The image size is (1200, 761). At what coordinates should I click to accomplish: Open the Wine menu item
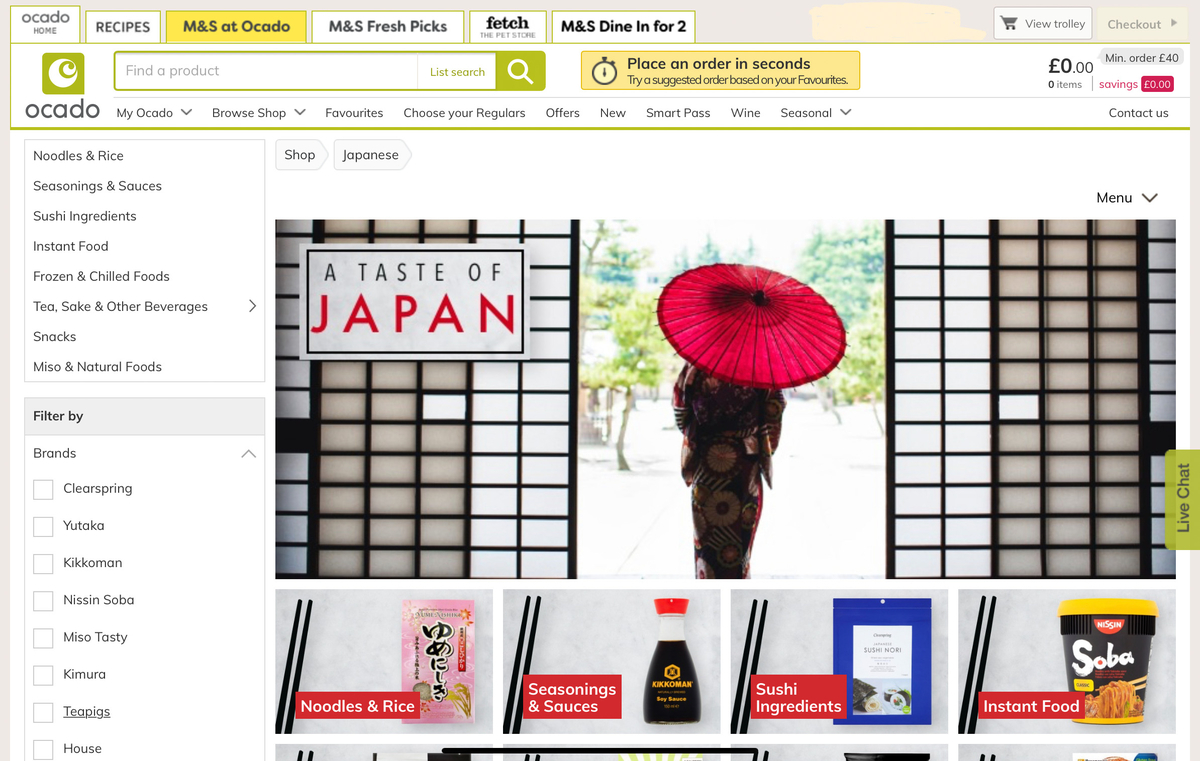(x=746, y=113)
